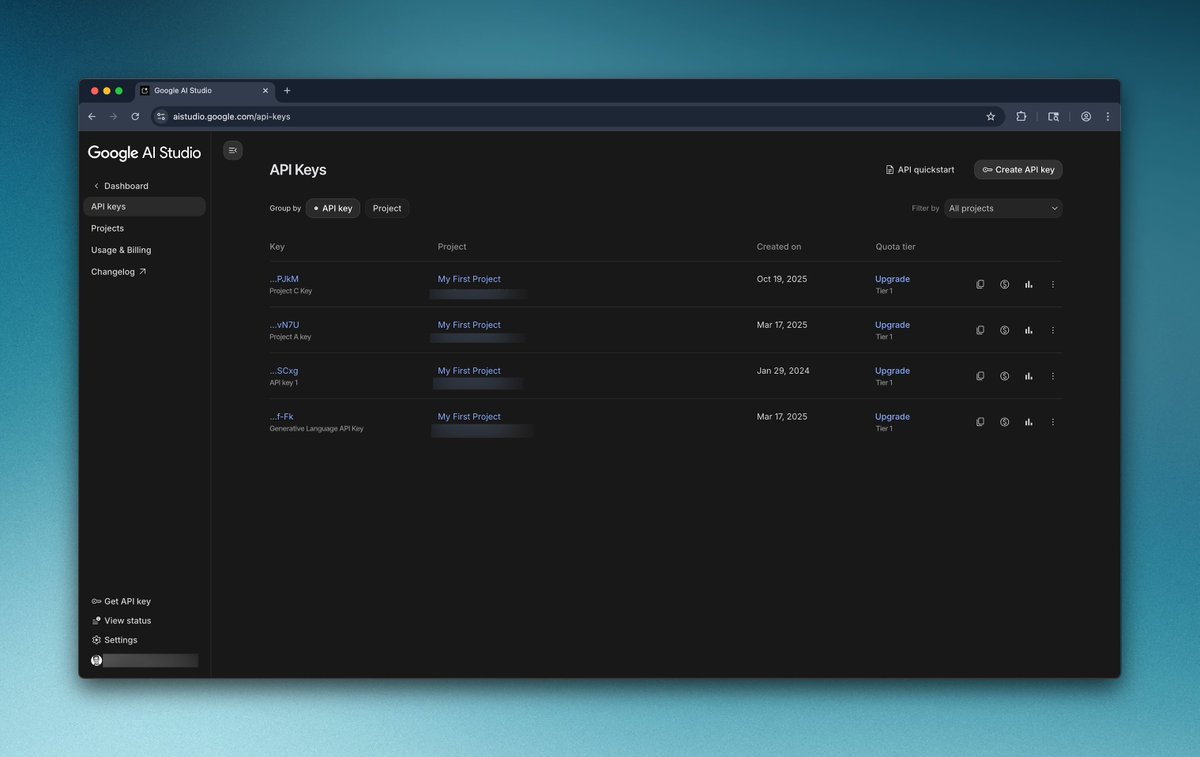Open Changelog external link

118,272
